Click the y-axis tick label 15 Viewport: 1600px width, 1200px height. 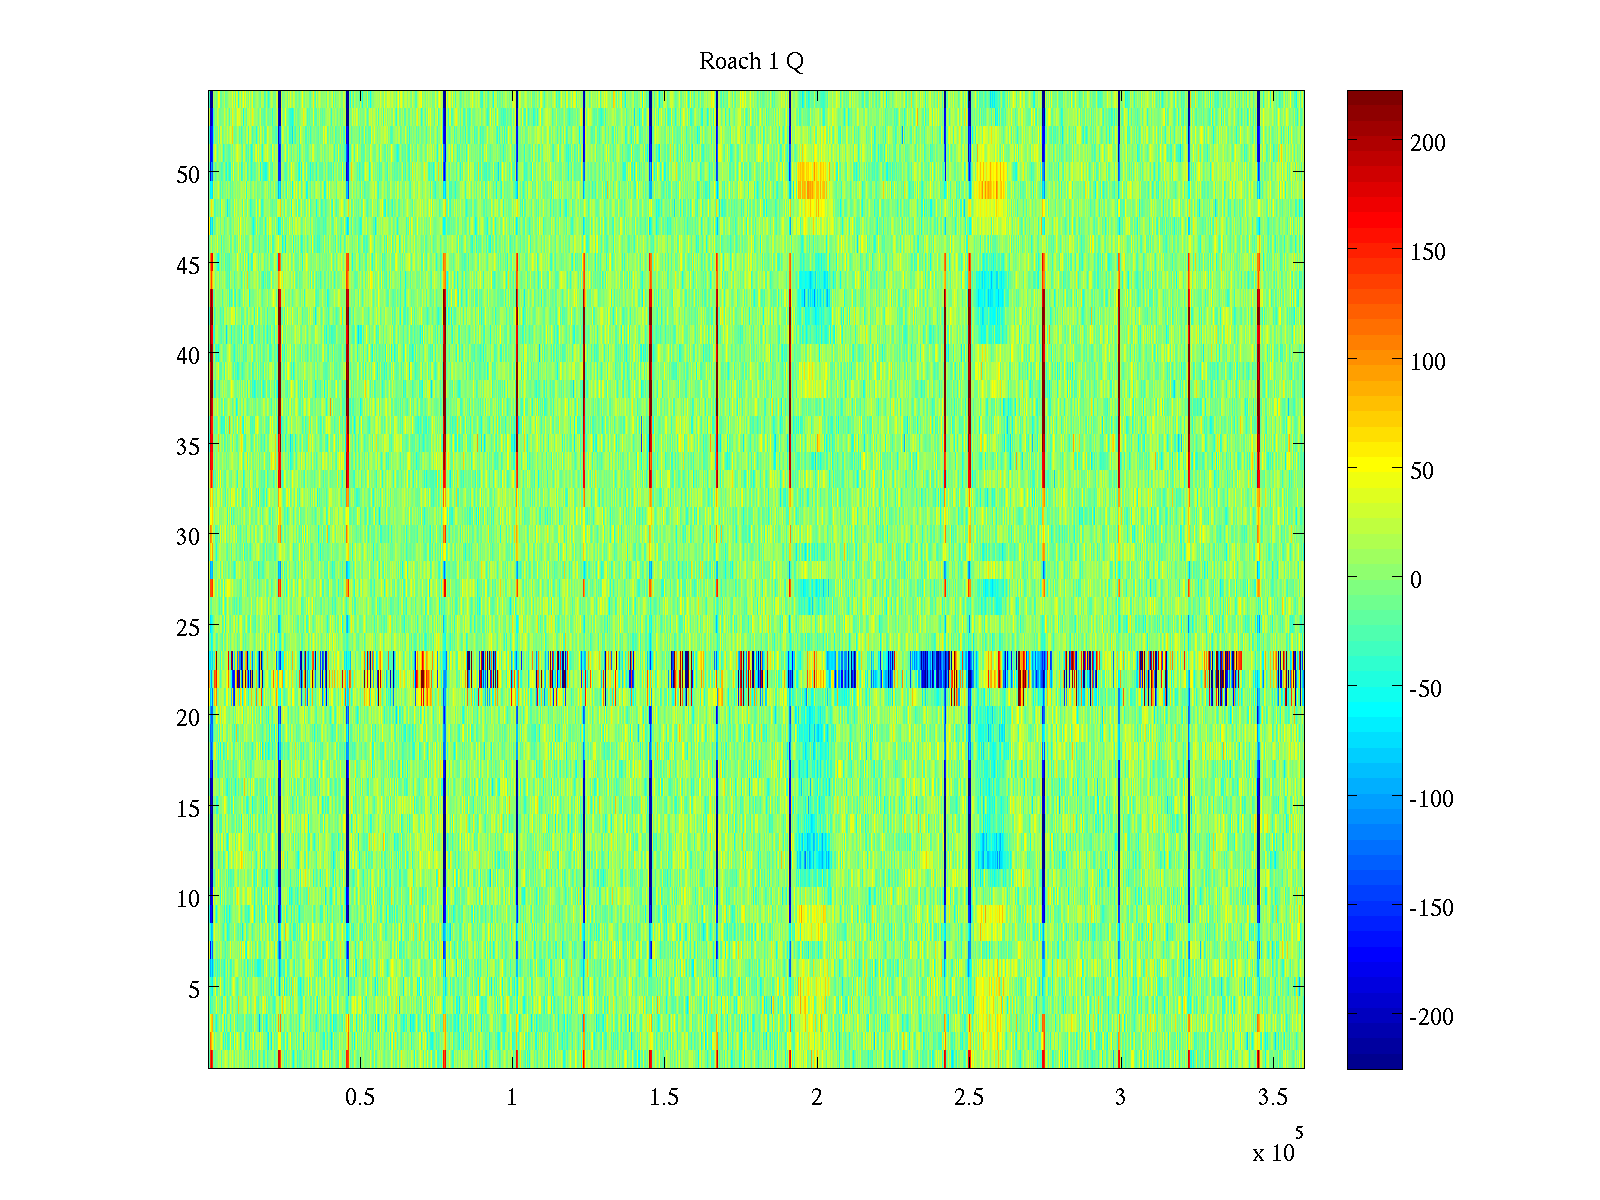tap(188, 809)
